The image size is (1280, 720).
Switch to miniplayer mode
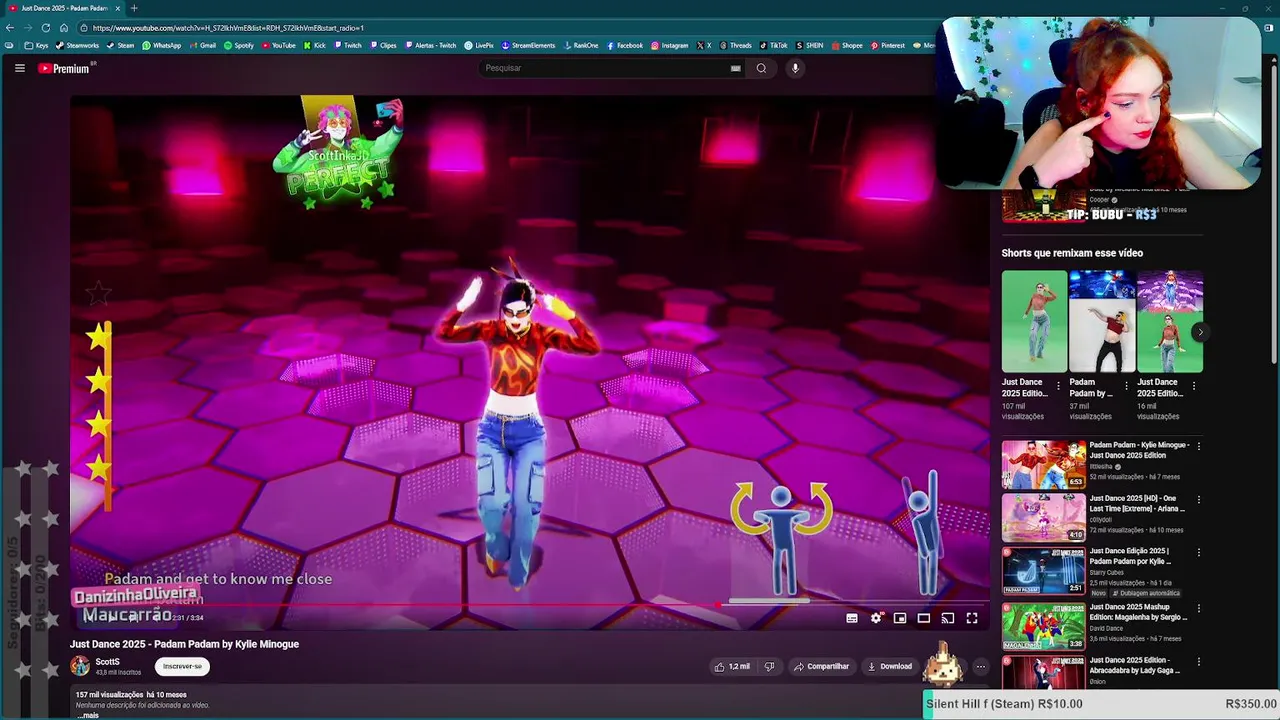(x=900, y=618)
